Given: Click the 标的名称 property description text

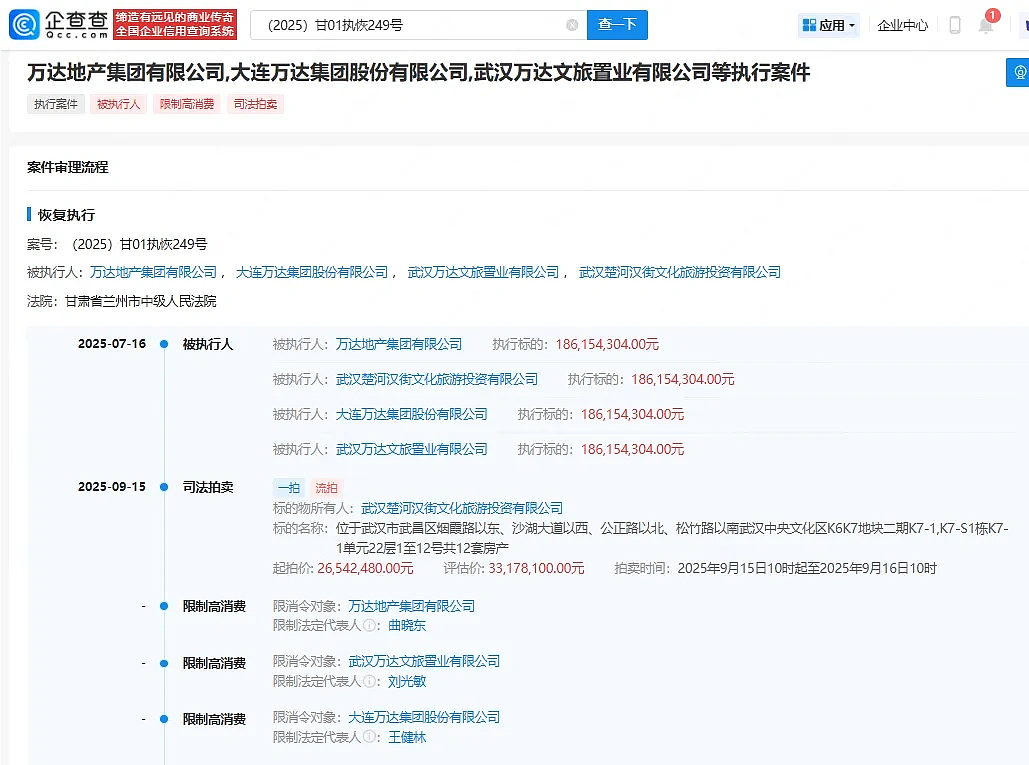Looking at the screenshot, I should (x=672, y=538).
